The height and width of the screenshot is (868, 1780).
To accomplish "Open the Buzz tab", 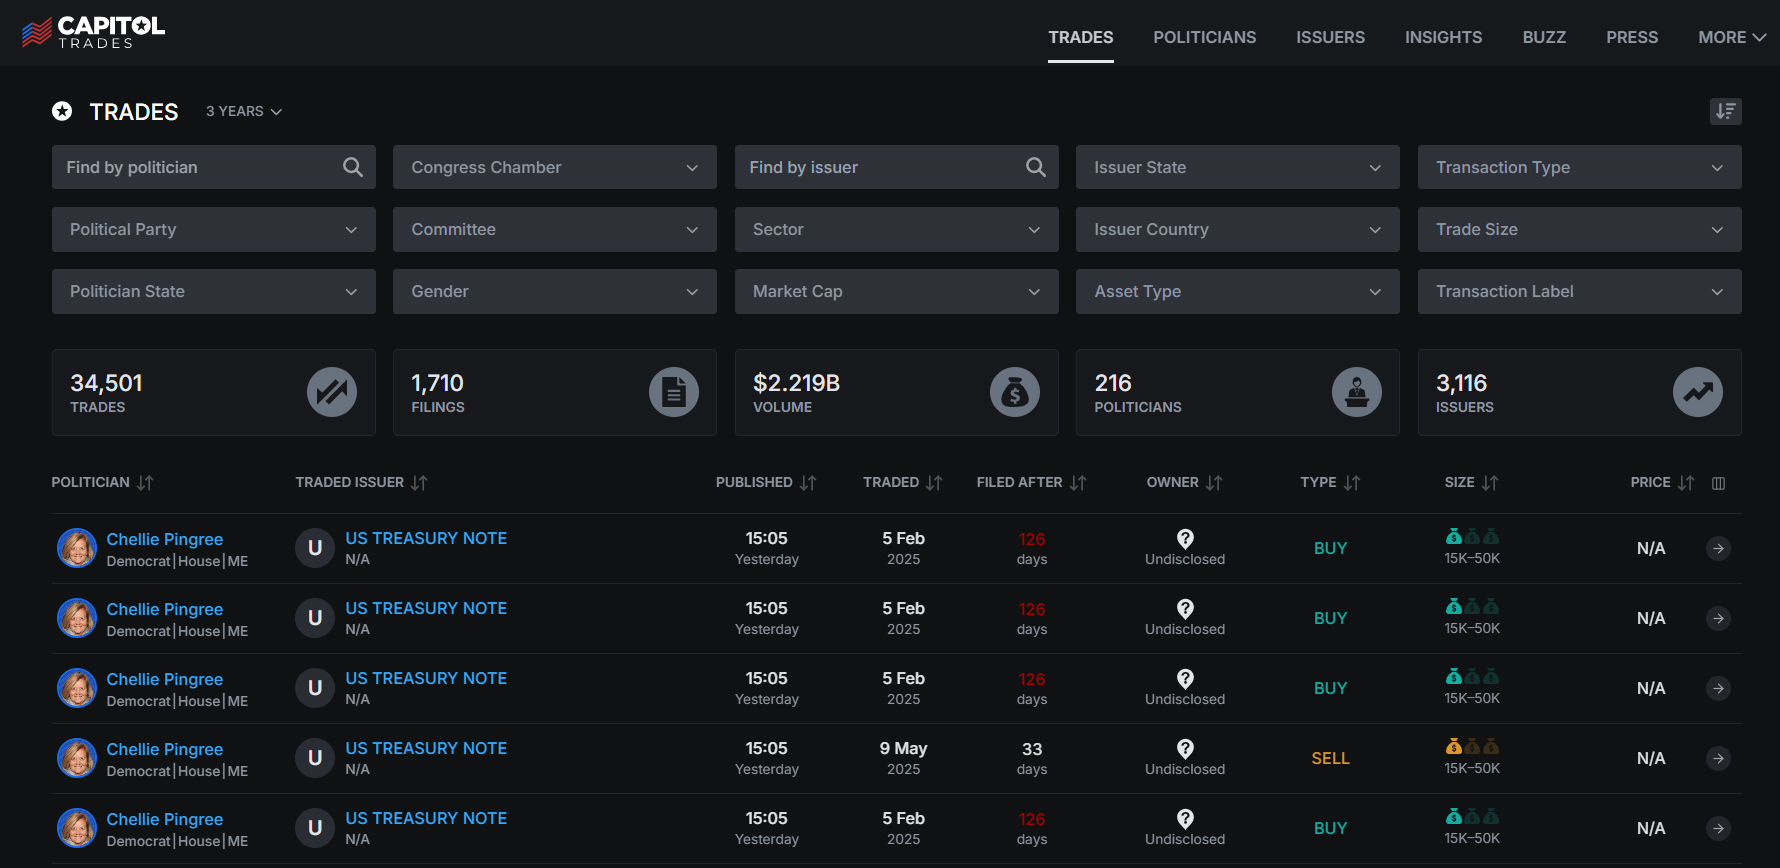I will click(1545, 37).
